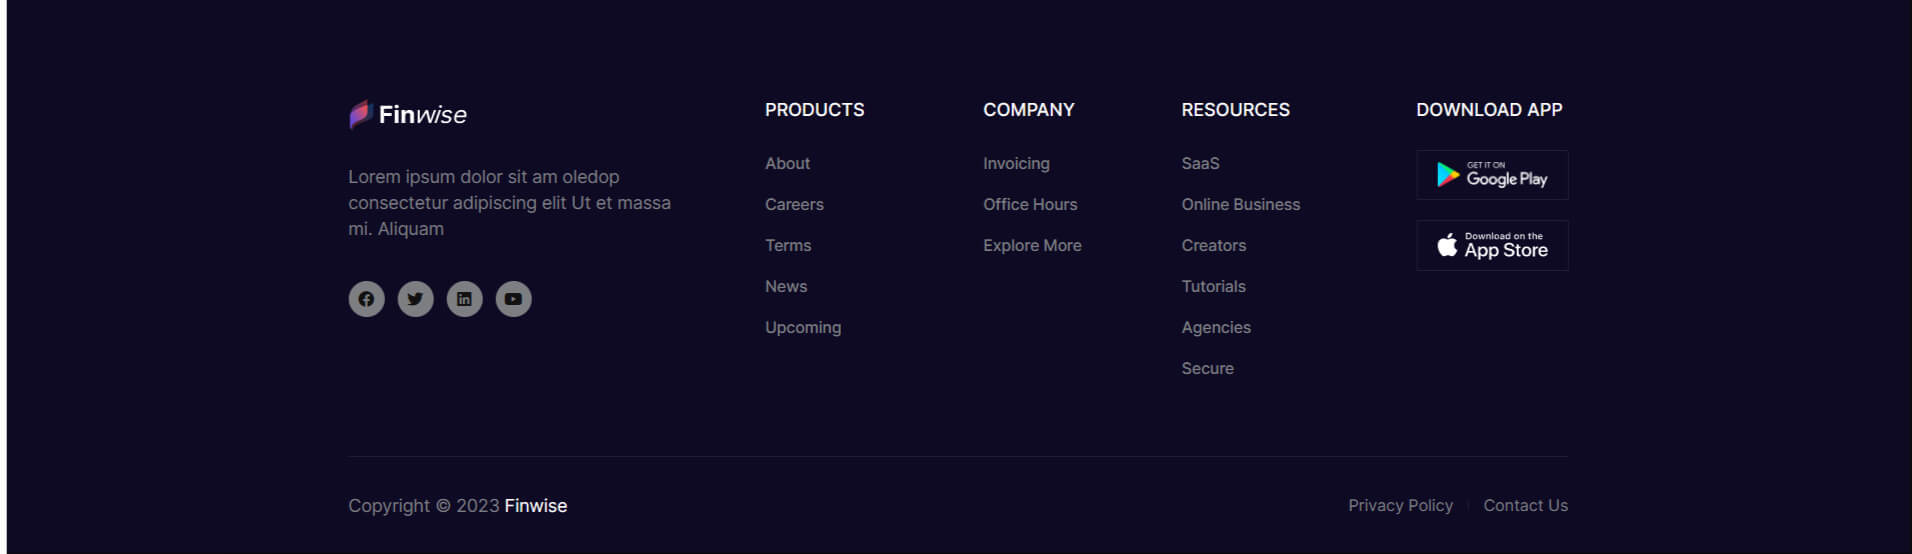Screen dimensions: 1912x554
Task: Open the Office Hours link
Action: 1030,204
